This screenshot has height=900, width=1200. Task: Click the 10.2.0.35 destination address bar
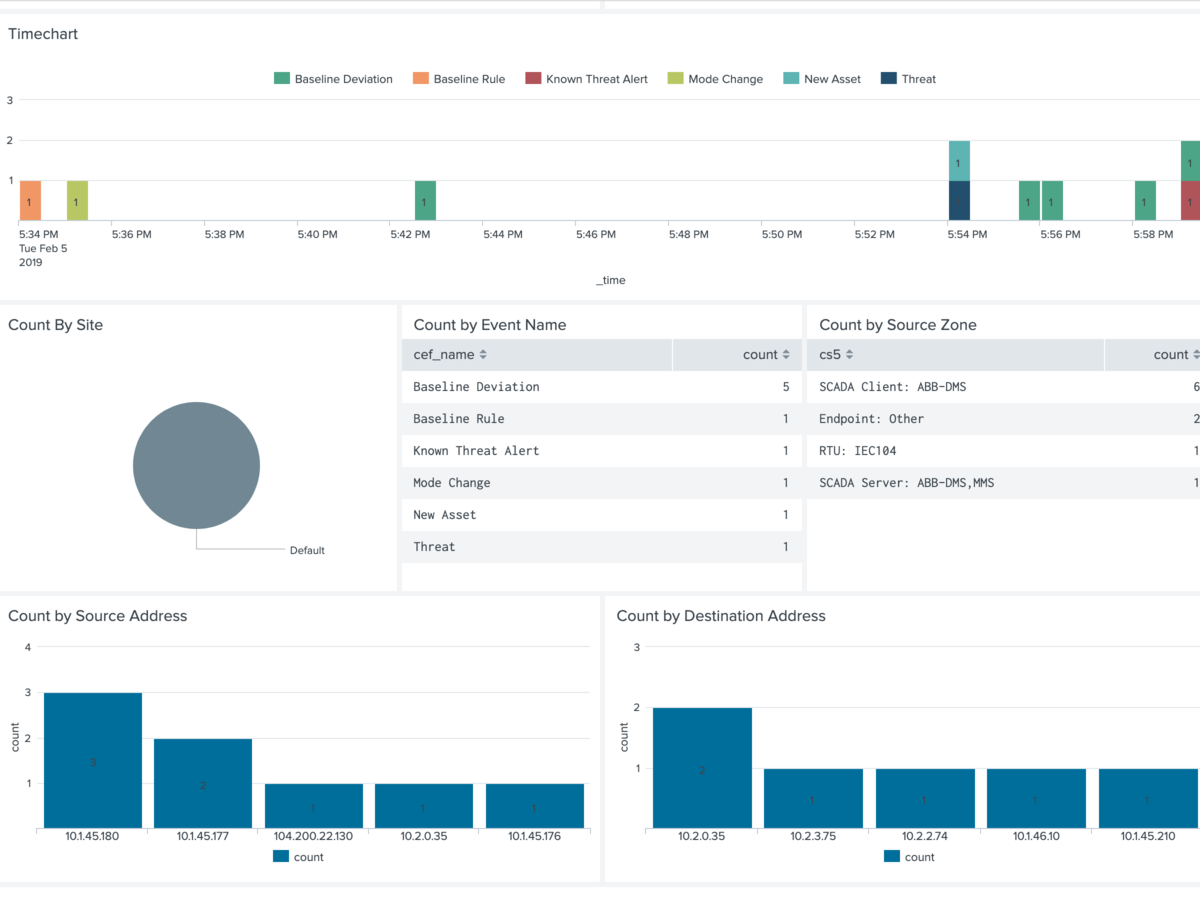click(x=702, y=768)
